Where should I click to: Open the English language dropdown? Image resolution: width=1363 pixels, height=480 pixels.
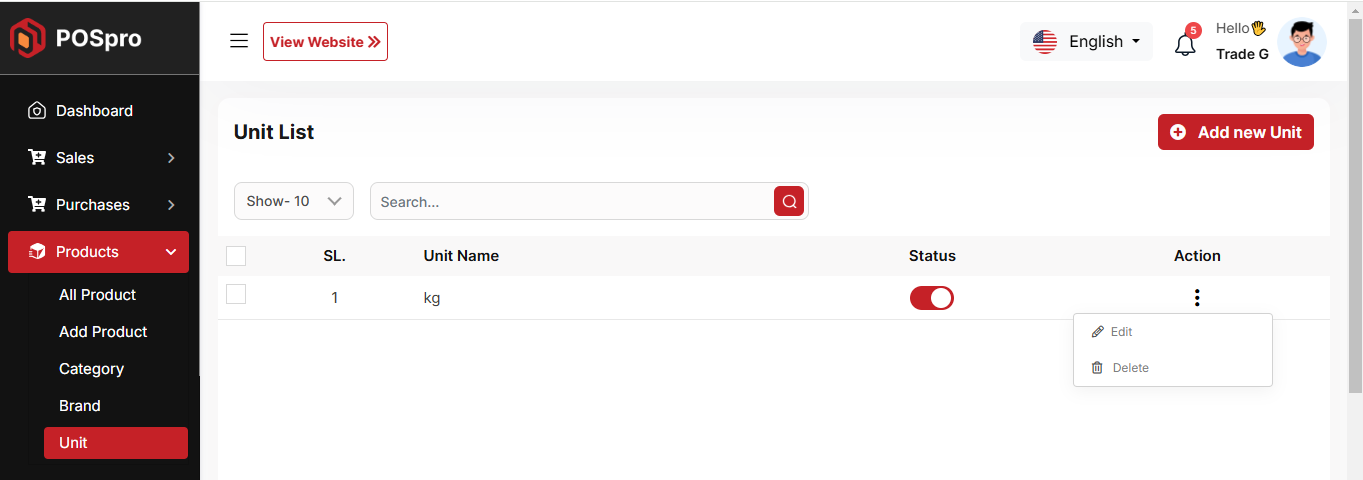point(1086,42)
